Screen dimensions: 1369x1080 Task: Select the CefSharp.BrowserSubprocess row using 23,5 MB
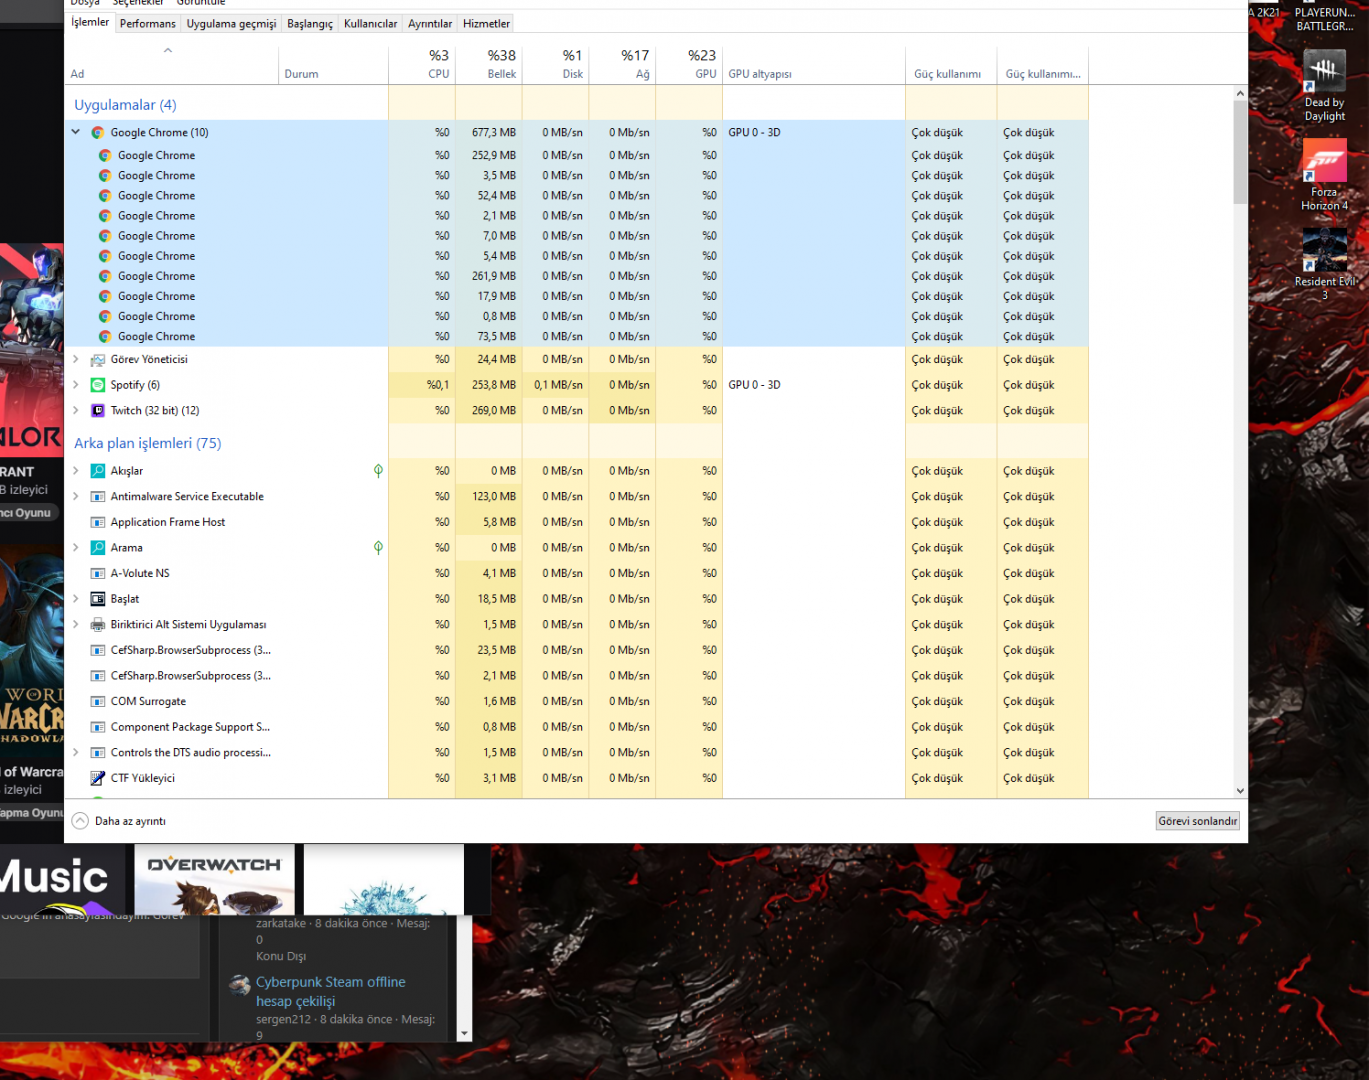click(576, 650)
